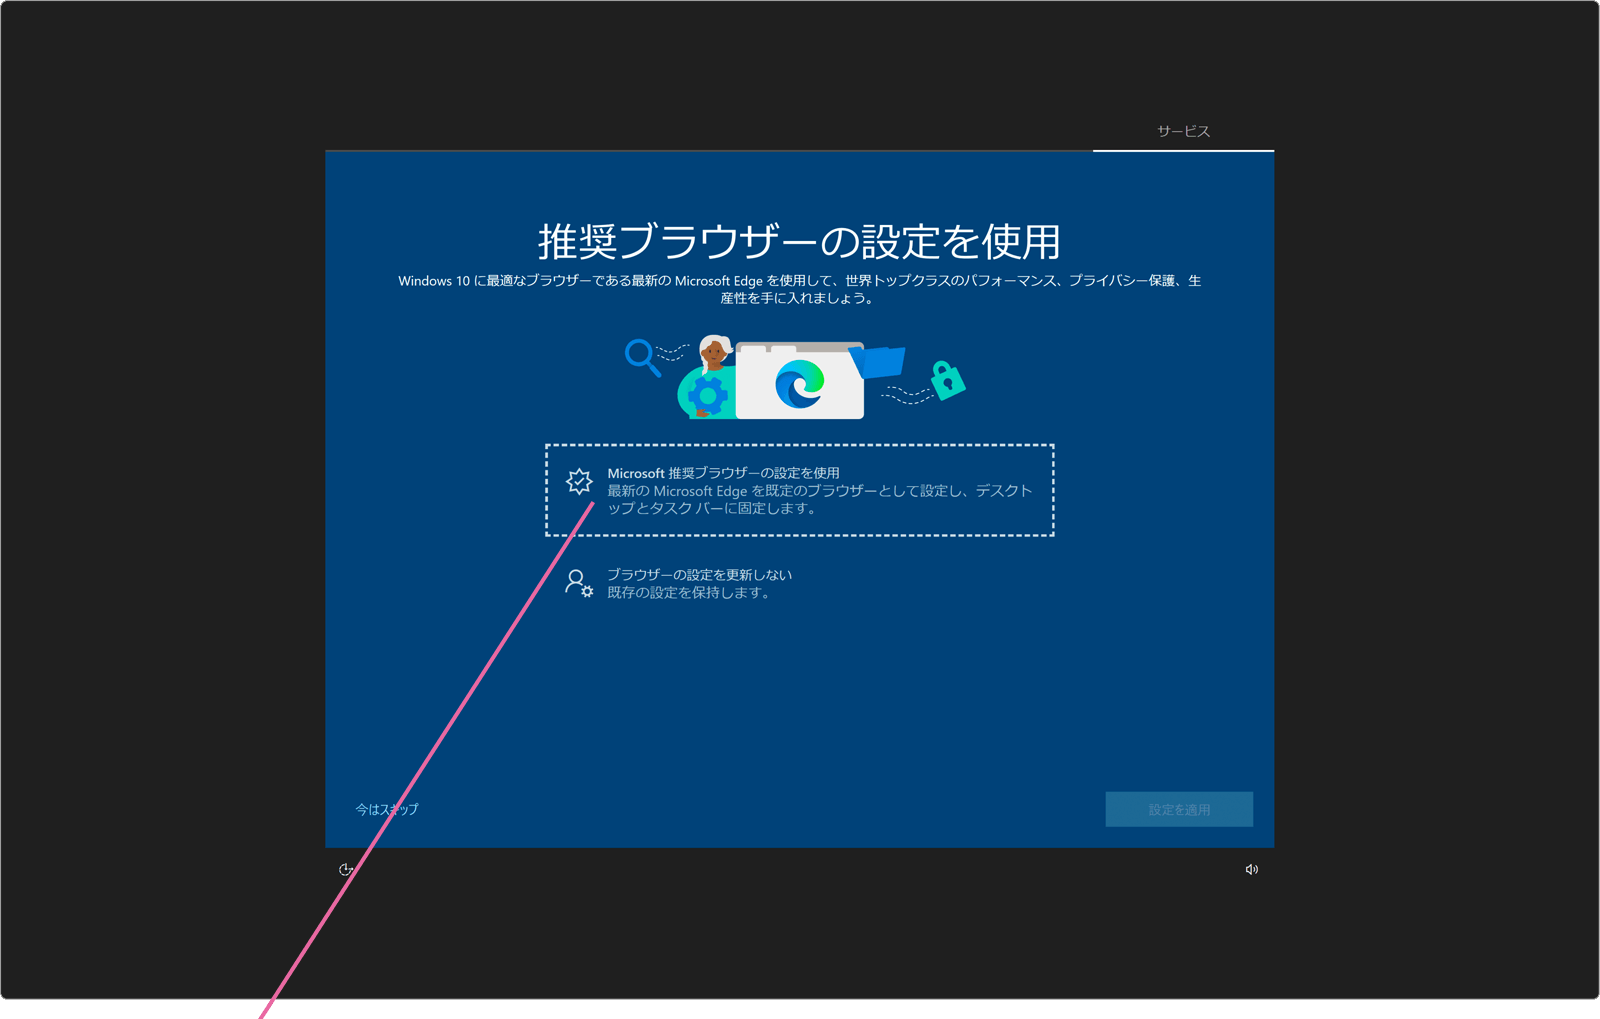
Task: Click the volume speaker icon
Action: (1251, 869)
